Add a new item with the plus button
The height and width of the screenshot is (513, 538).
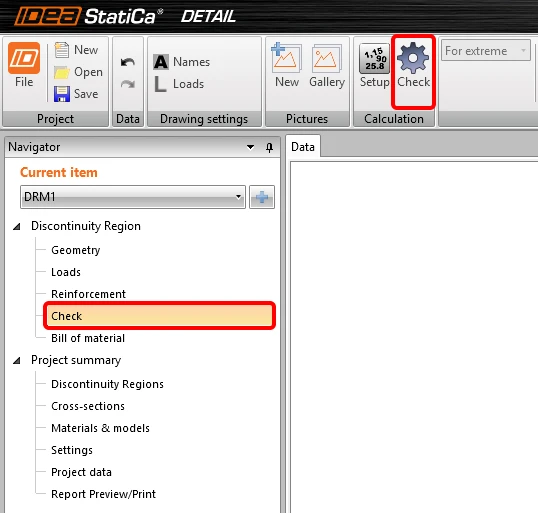pos(262,197)
